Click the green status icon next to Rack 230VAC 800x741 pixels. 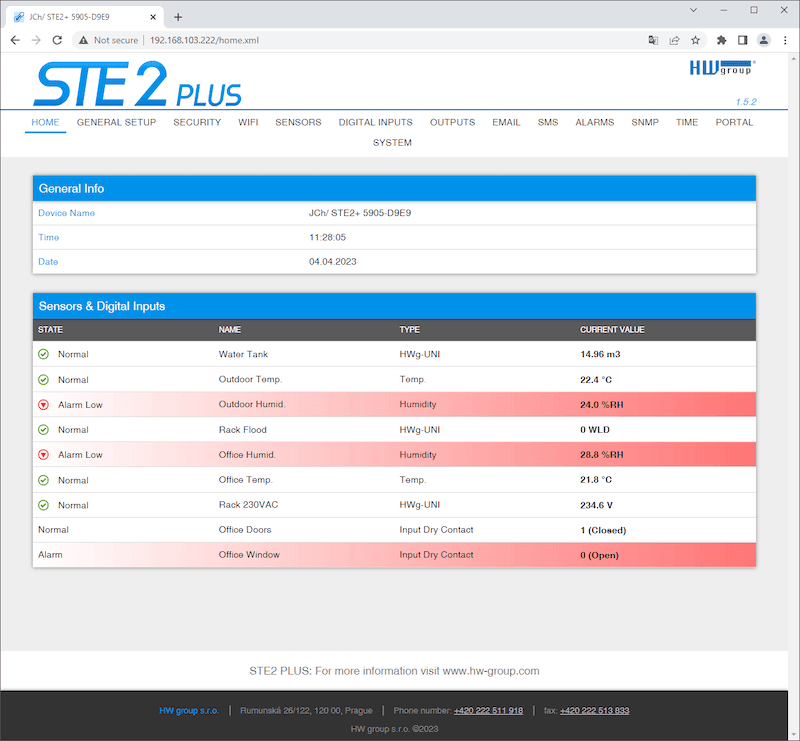[x=41, y=504]
